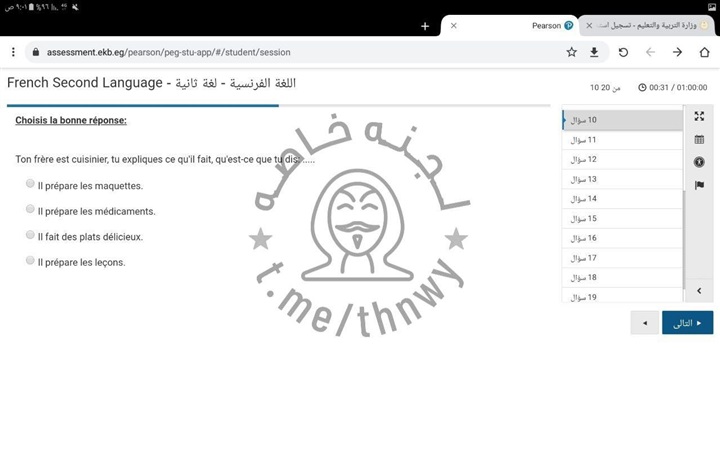720x450 pixels.
Task: Open the browser three-dot menu
Action: tap(13, 52)
